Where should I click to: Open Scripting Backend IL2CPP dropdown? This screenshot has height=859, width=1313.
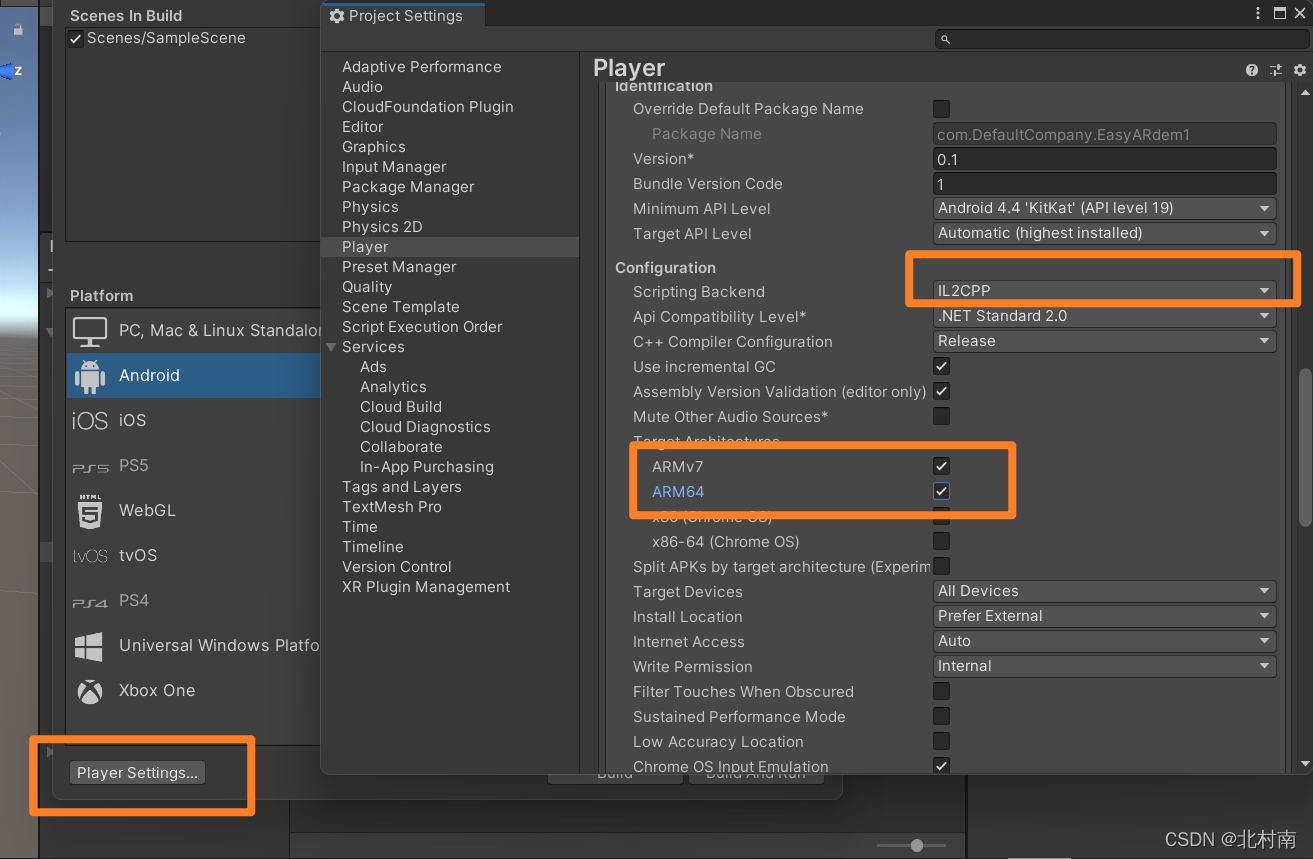coord(1104,291)
